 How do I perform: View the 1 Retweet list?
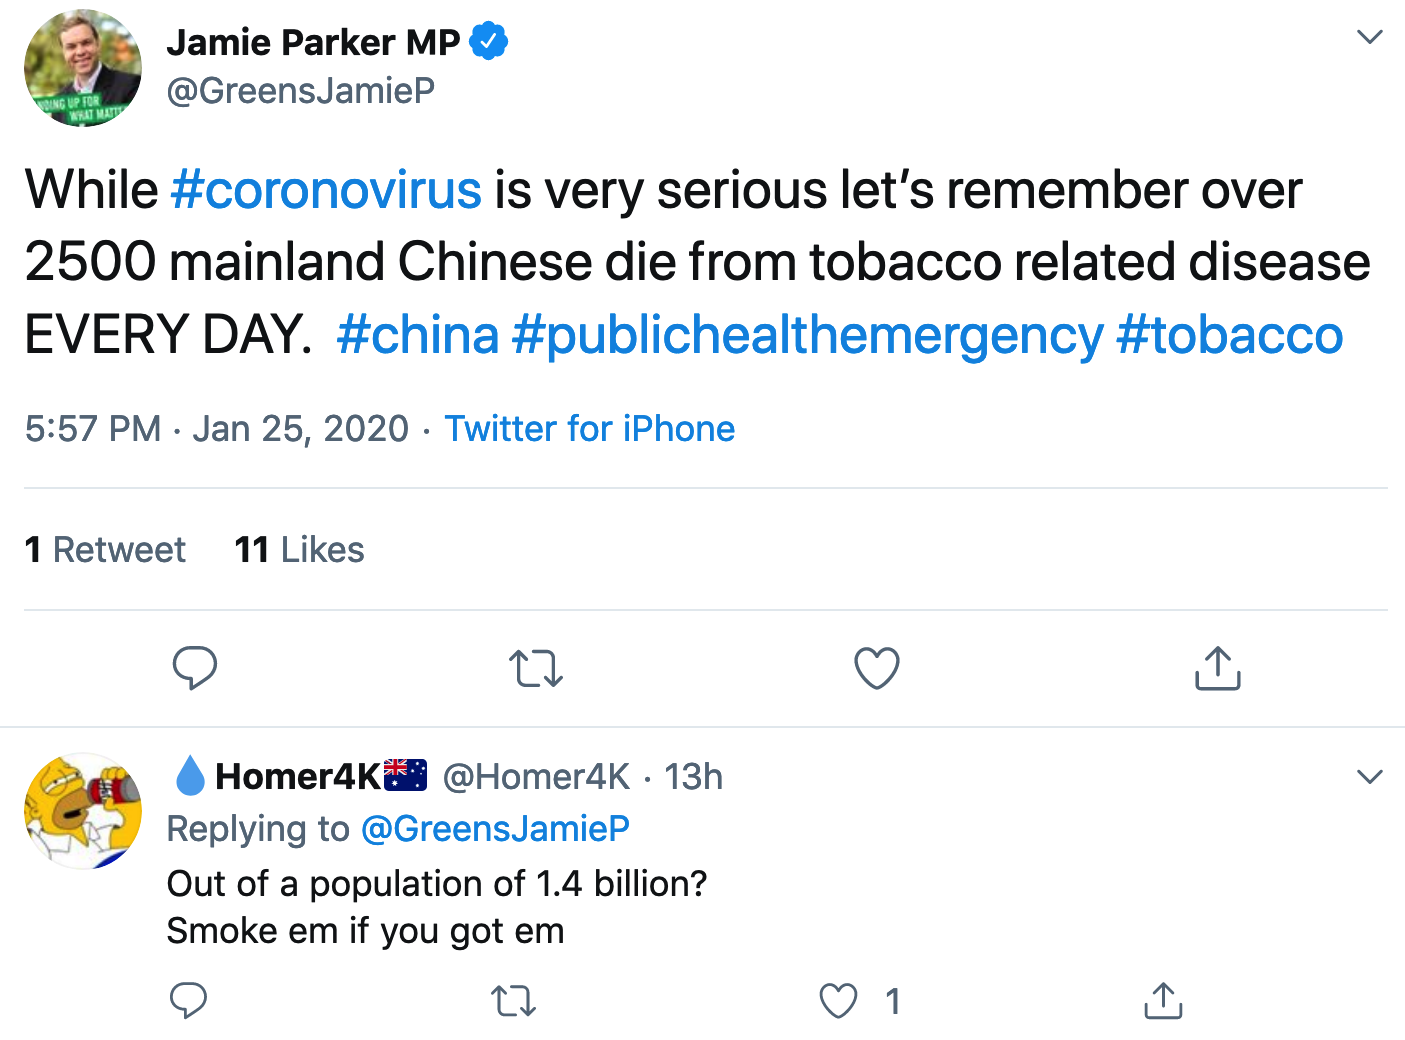point(105,550)
